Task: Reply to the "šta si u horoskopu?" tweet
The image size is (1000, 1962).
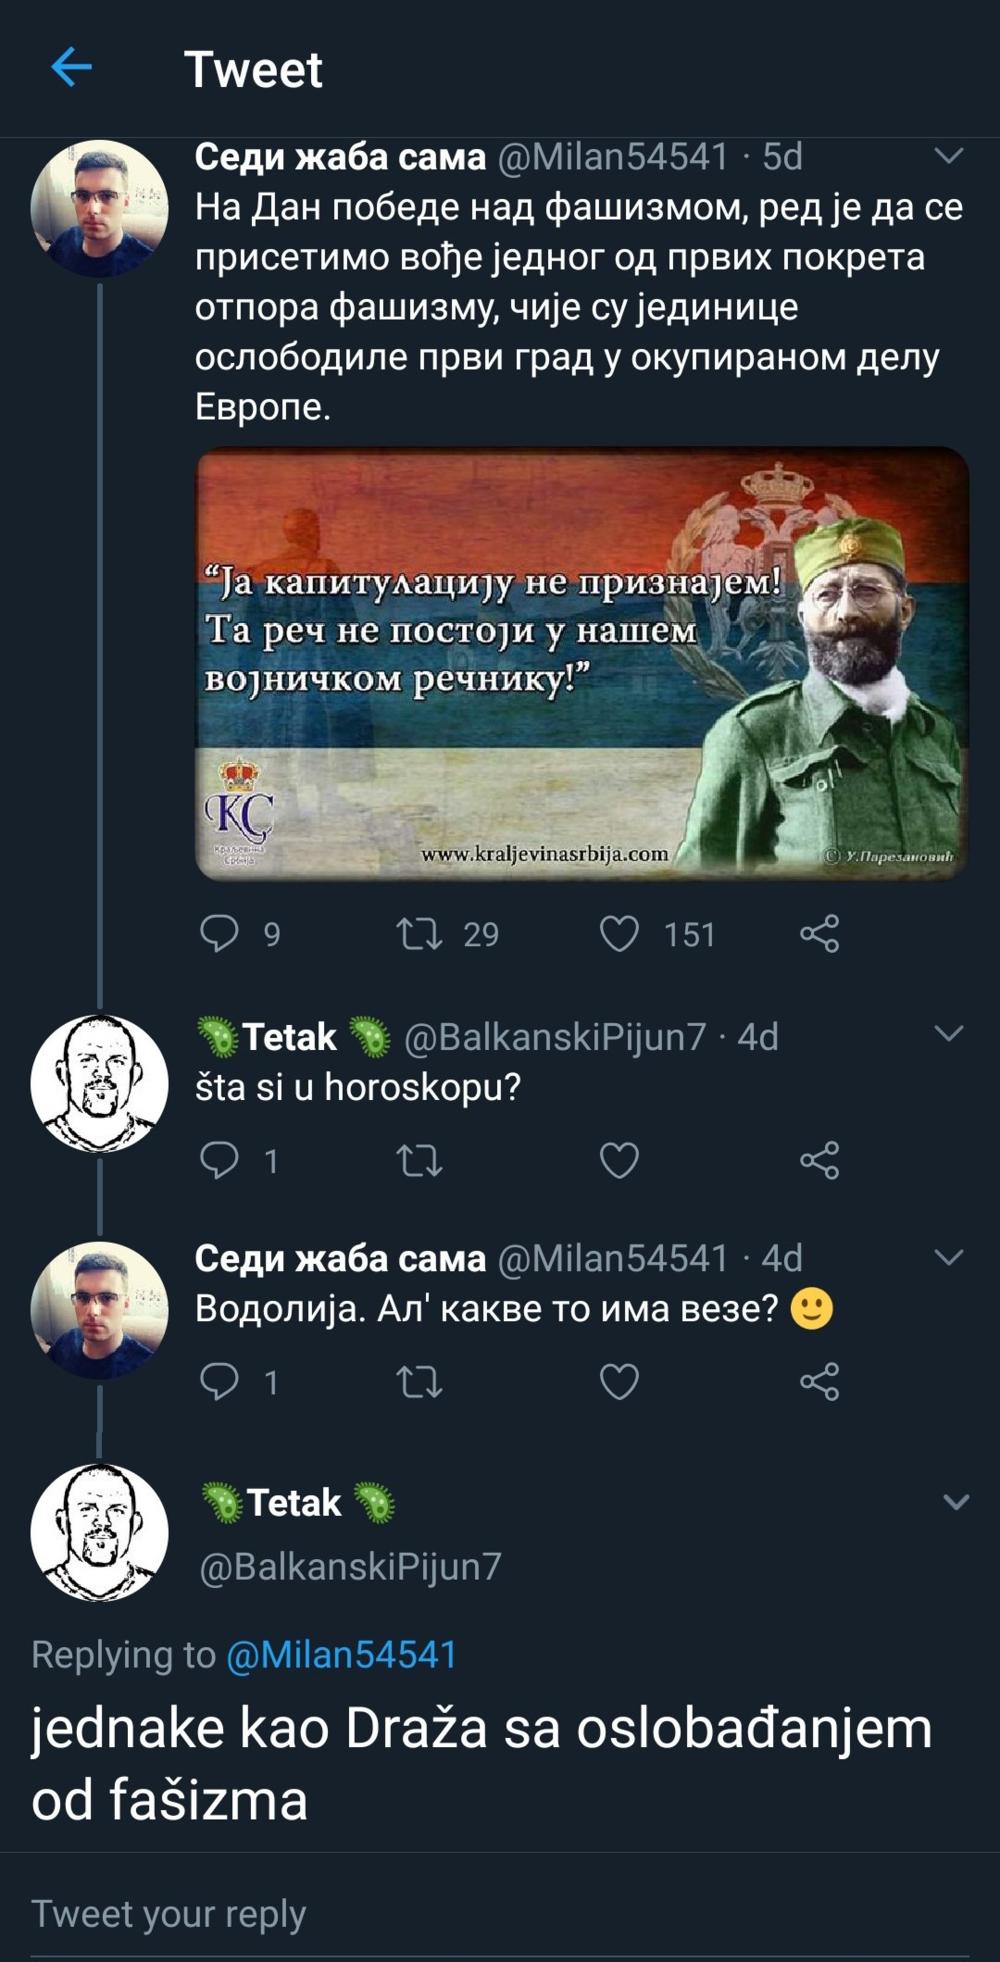Action: [220, 1160]
